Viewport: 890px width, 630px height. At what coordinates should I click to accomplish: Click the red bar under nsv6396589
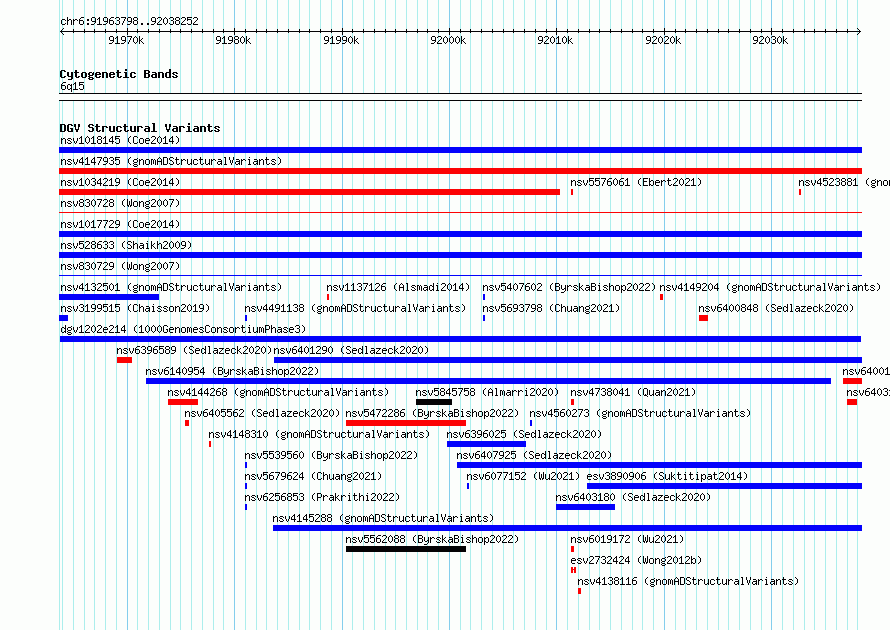(x=124, y=360)
